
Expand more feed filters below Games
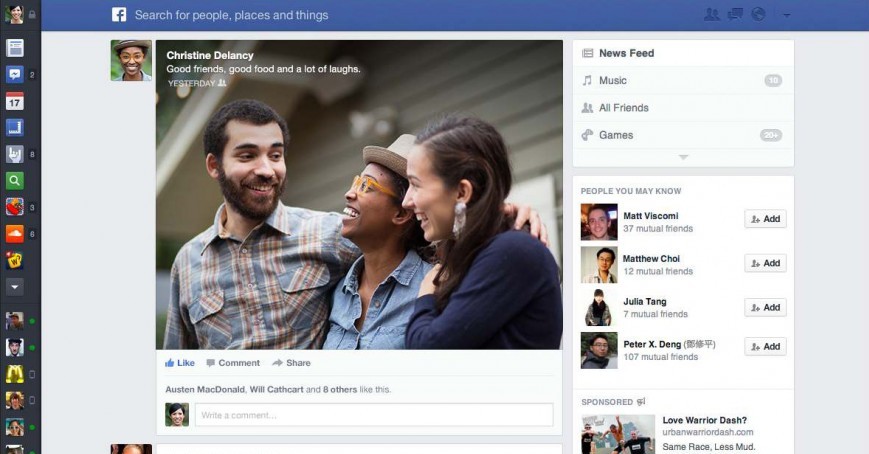pyautogui.click(x=683, y=157)
